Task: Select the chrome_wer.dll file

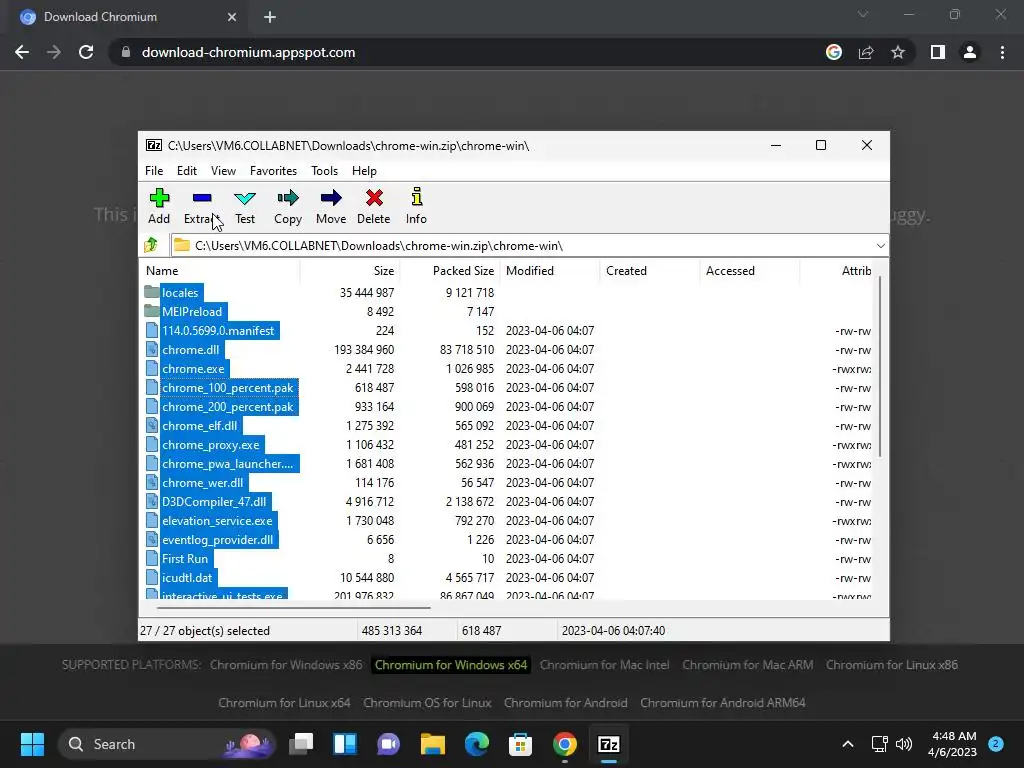Action: pos(202,483)
